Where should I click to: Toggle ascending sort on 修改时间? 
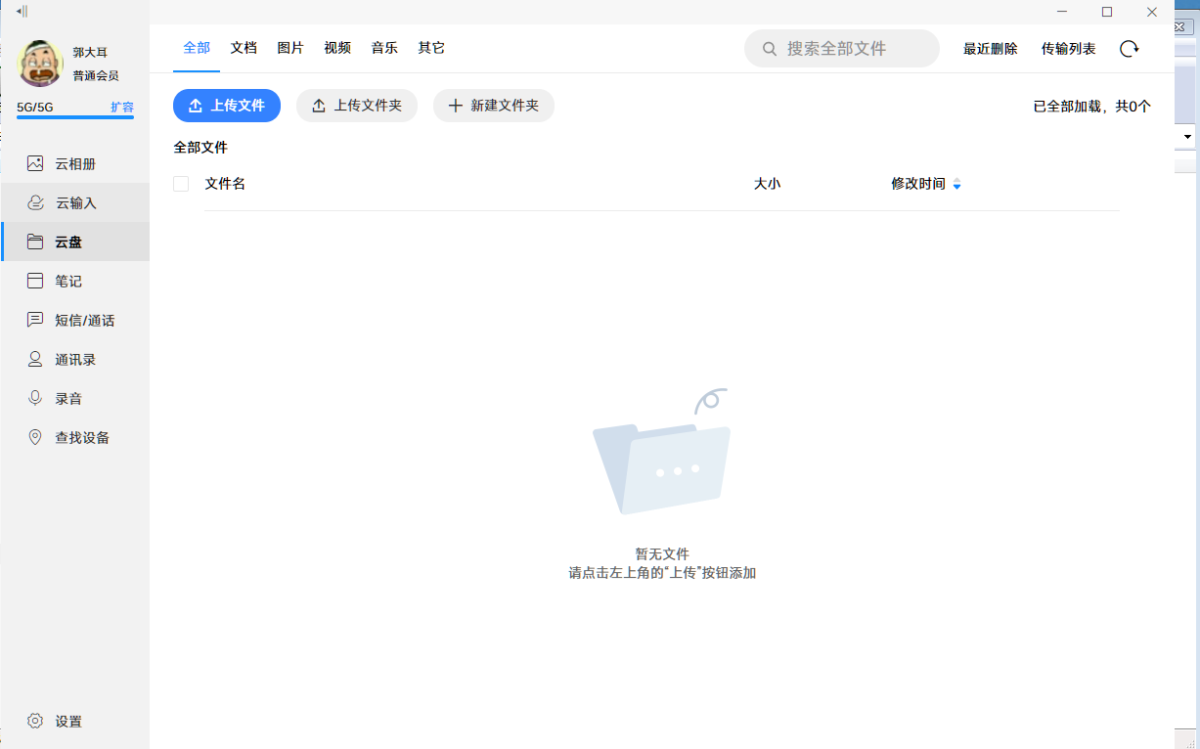pos(957,179)
